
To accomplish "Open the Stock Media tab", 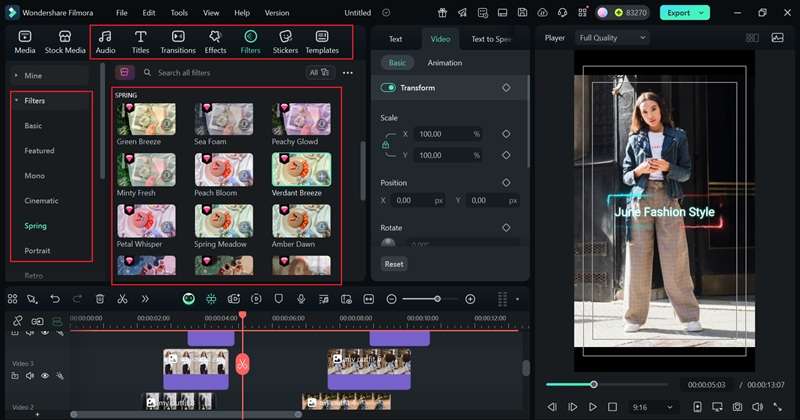I will [65, 42].
